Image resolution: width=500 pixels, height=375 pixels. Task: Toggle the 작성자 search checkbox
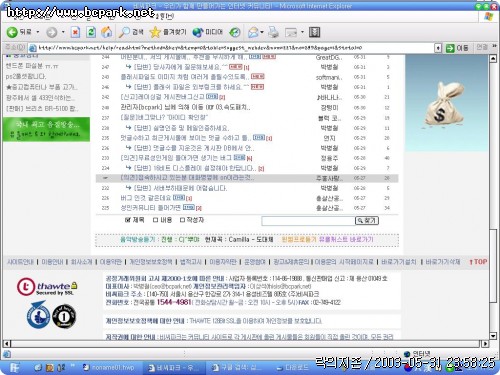[x=182, y=220]
